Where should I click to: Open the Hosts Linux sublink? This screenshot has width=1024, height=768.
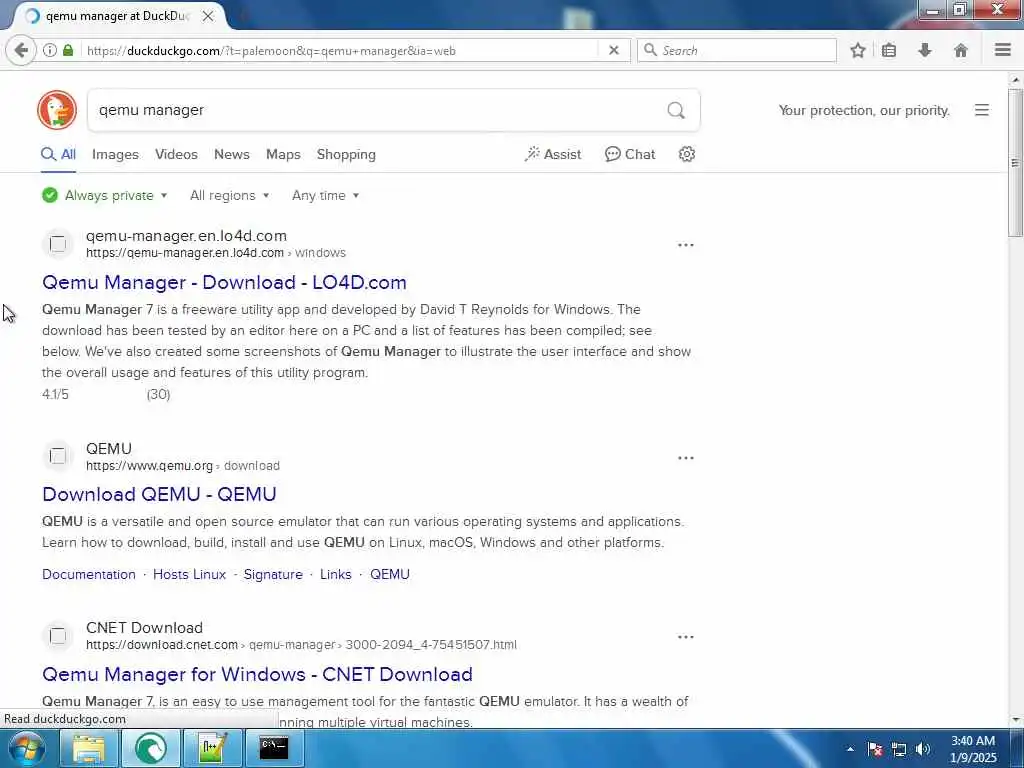[189, 574]
